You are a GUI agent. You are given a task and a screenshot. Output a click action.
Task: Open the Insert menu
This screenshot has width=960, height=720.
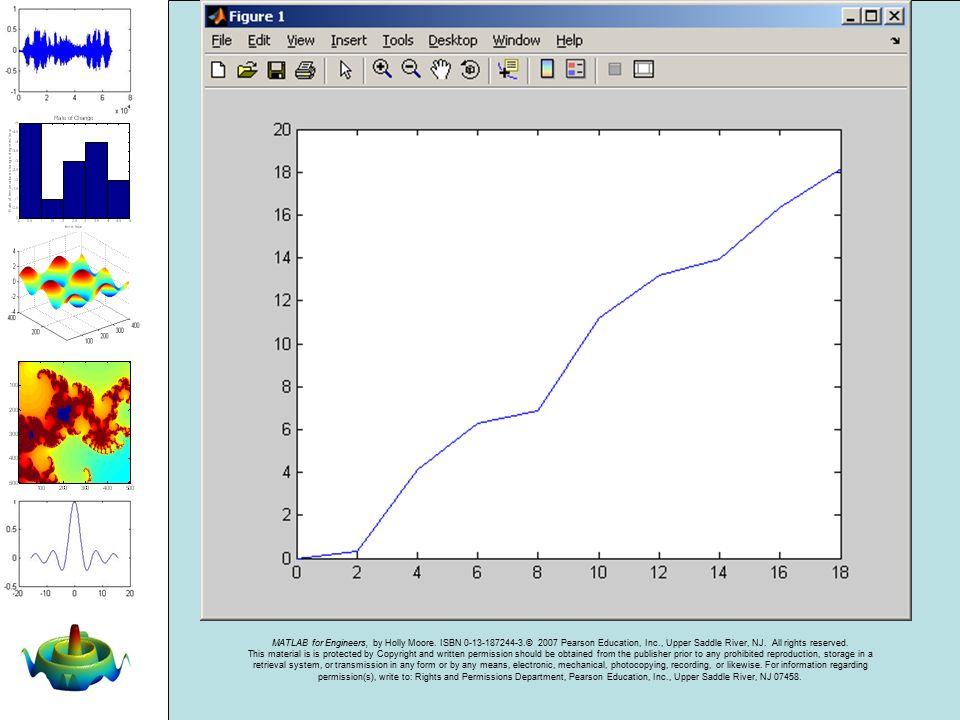pyautogui.click(x=349, y=40)
